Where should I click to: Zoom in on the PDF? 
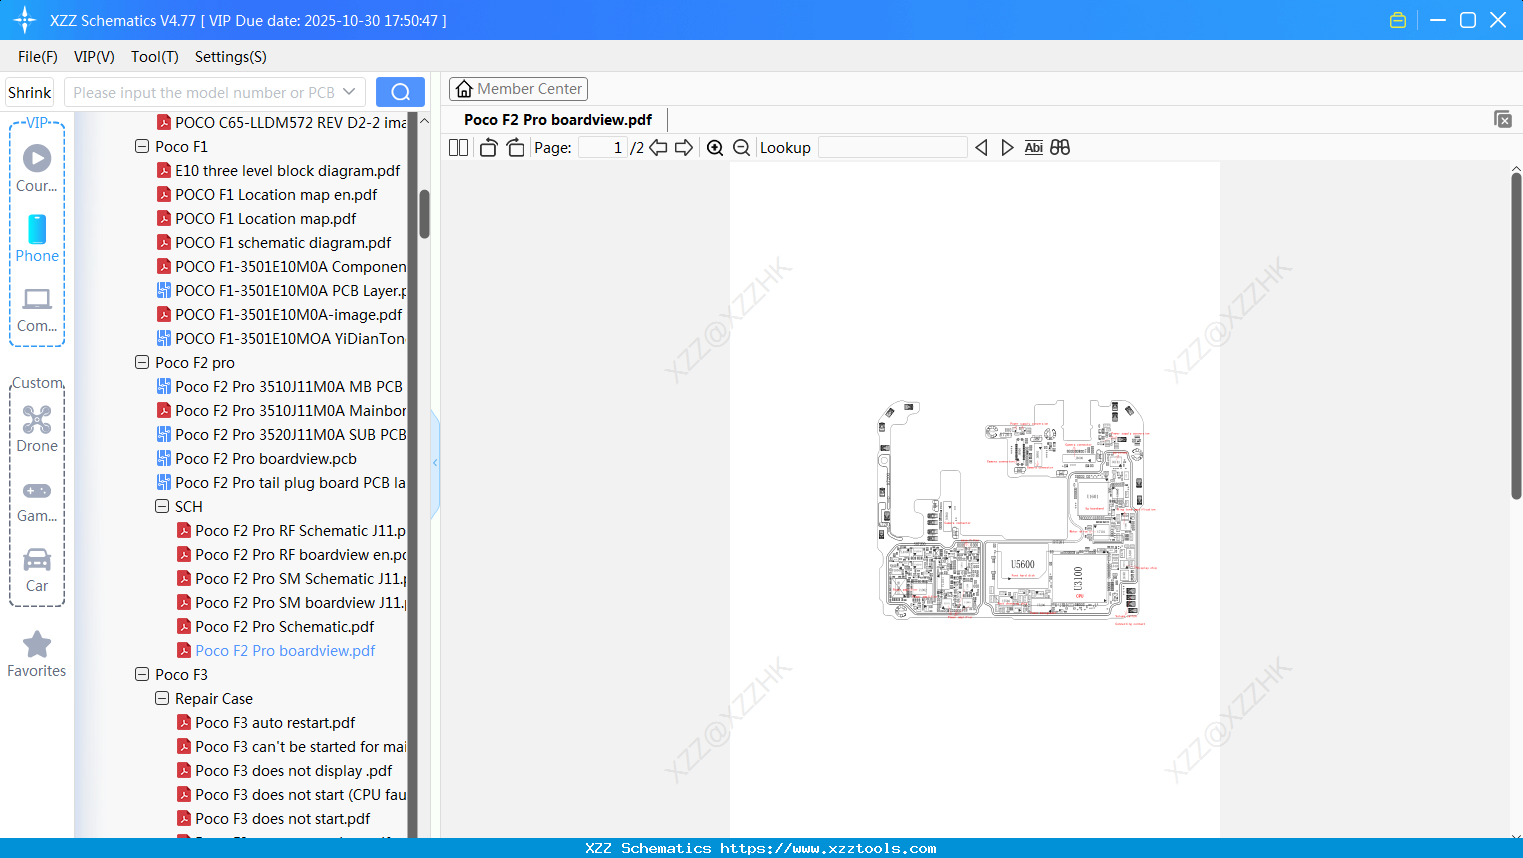pos(715,148)
